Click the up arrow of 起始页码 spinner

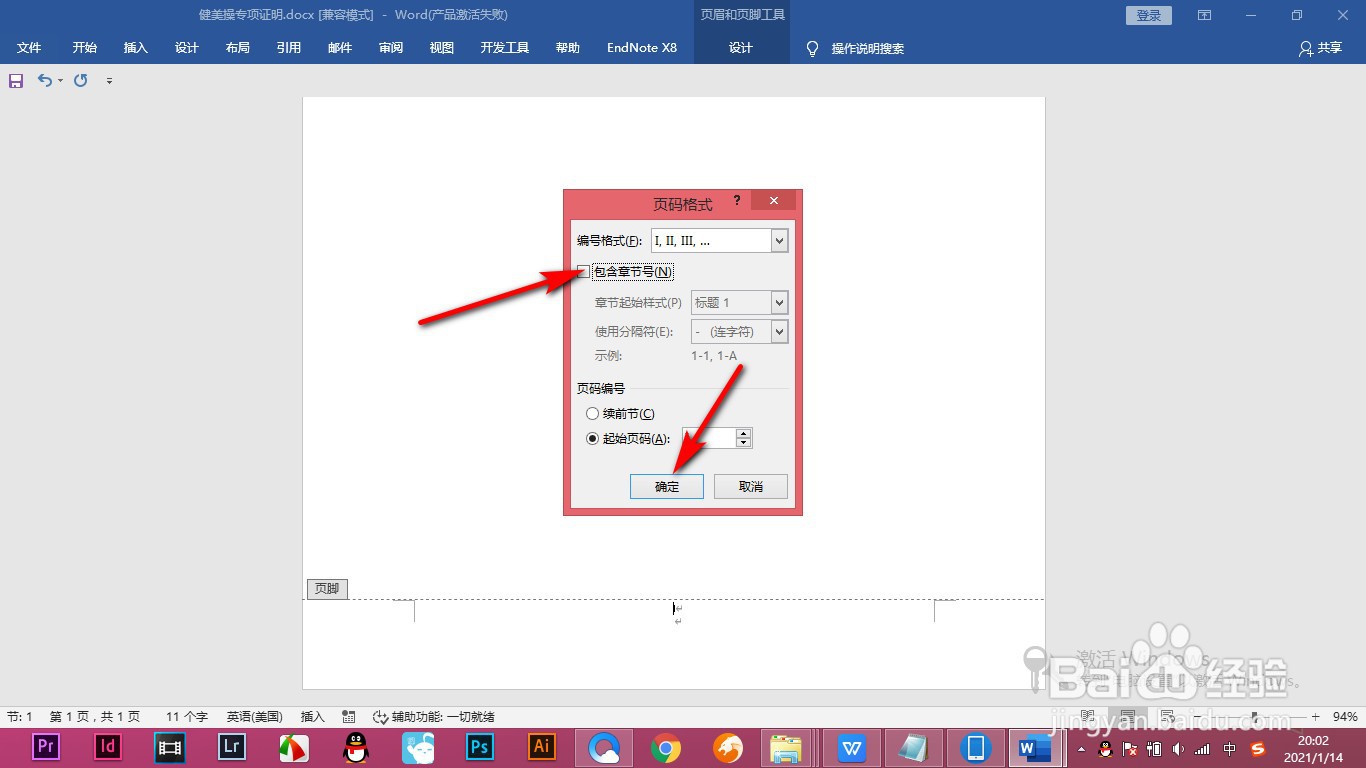pos(743,433)
